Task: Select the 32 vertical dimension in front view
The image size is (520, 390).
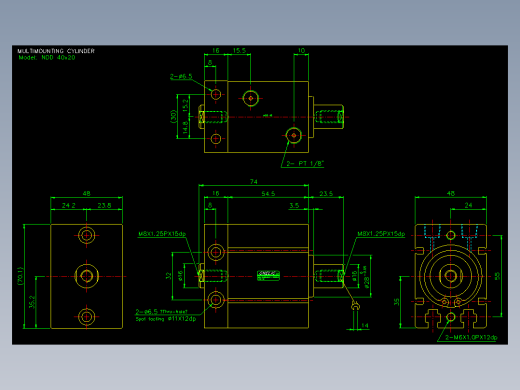Action: pyautogui.click(x=168, y=276)
